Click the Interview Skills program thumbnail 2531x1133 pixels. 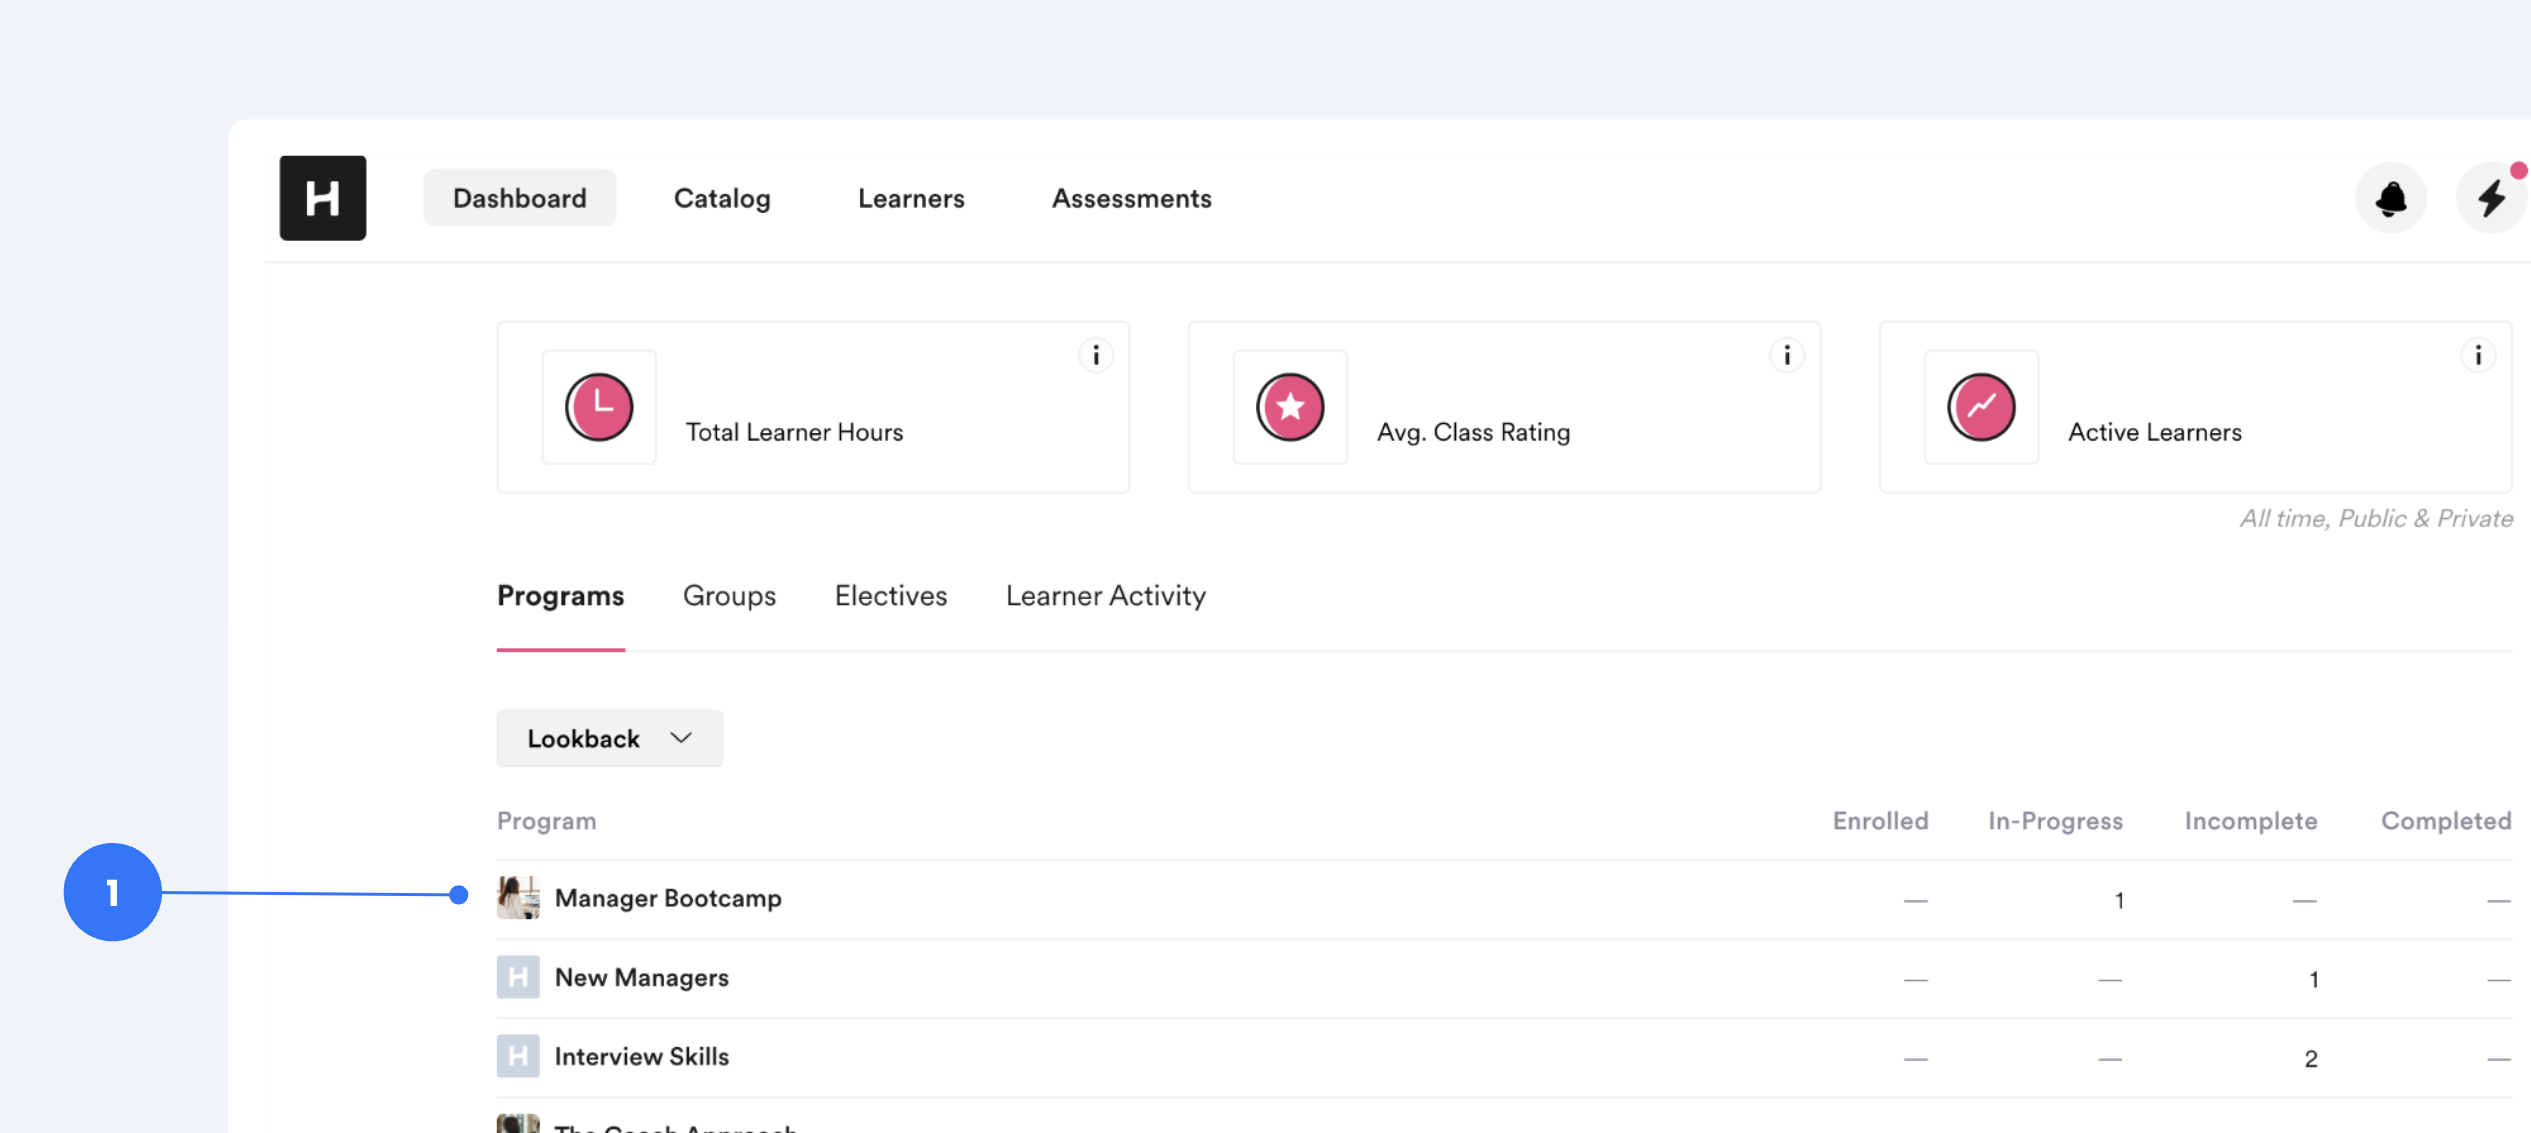518,1056
